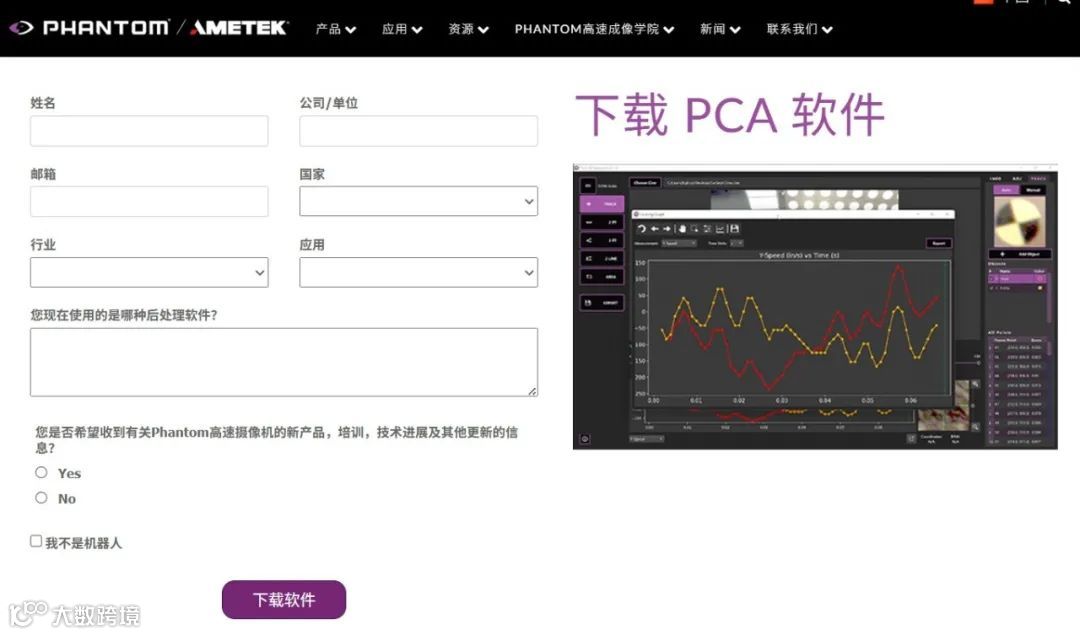Open the 资源 menu
This screenshot has width=1080, height=635.
click(x=468, y=29)
